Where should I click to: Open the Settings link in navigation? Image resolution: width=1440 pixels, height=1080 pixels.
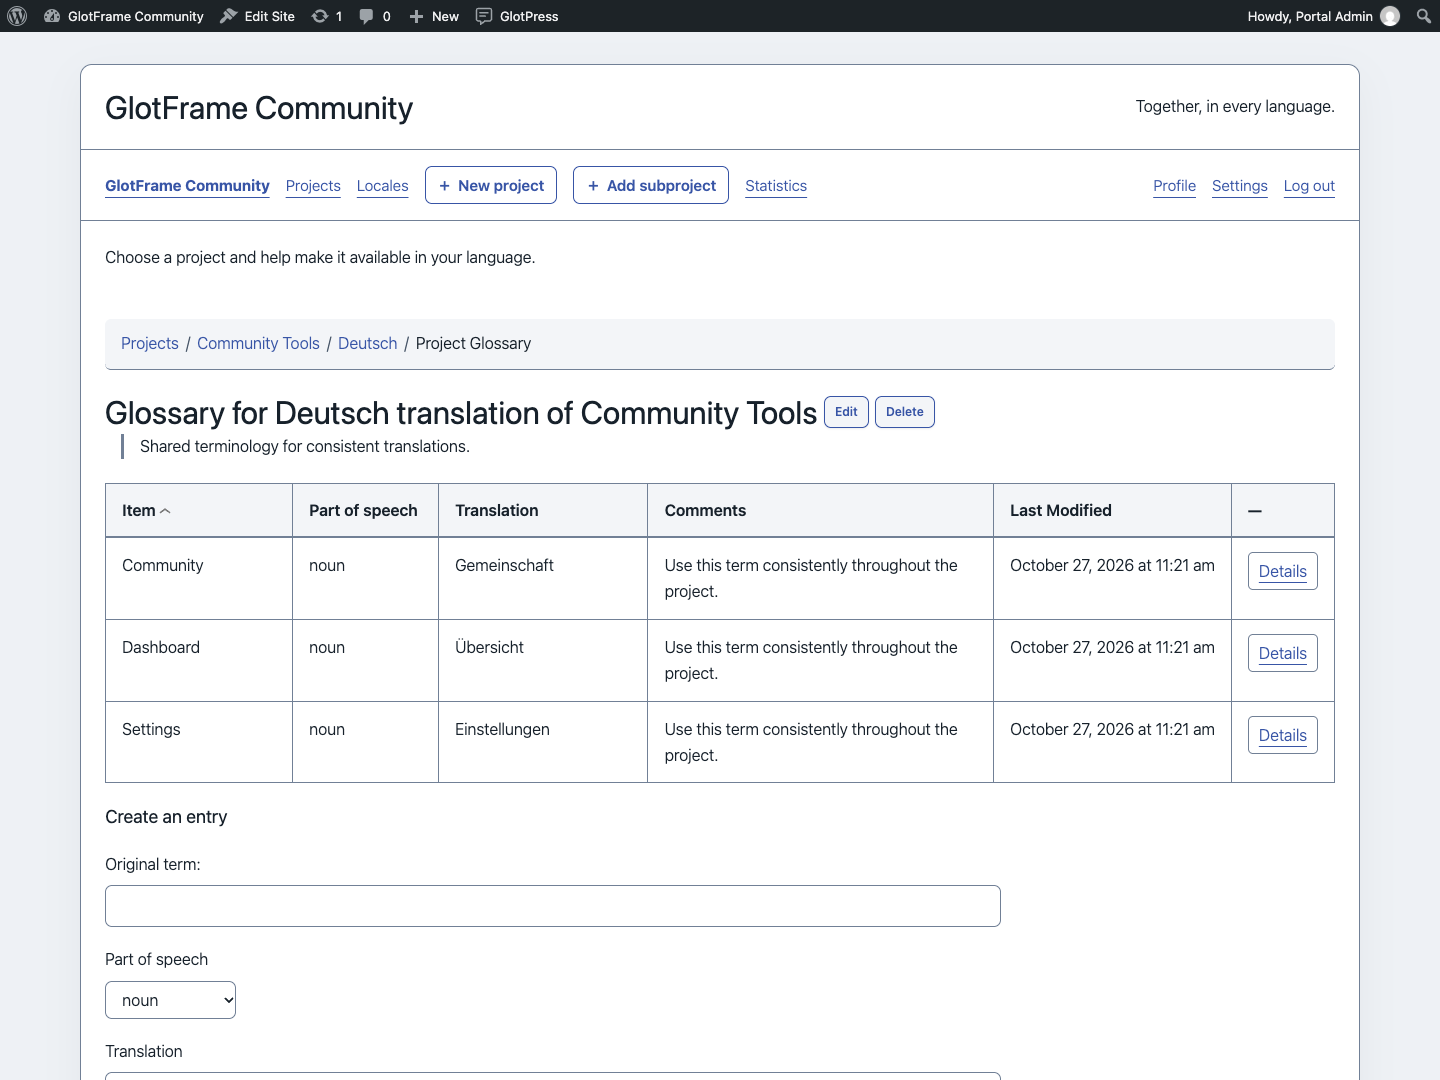point(1240,186)
